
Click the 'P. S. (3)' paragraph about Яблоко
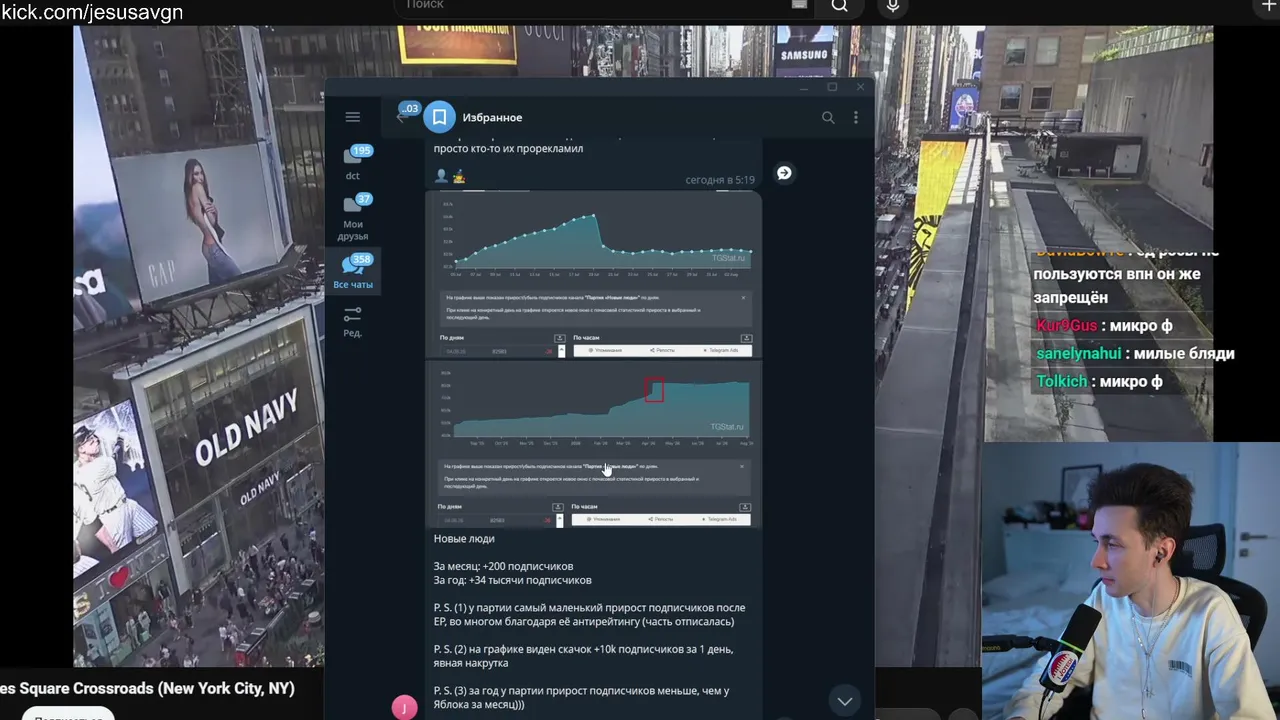pyautogui.click(x=581, y=697)
